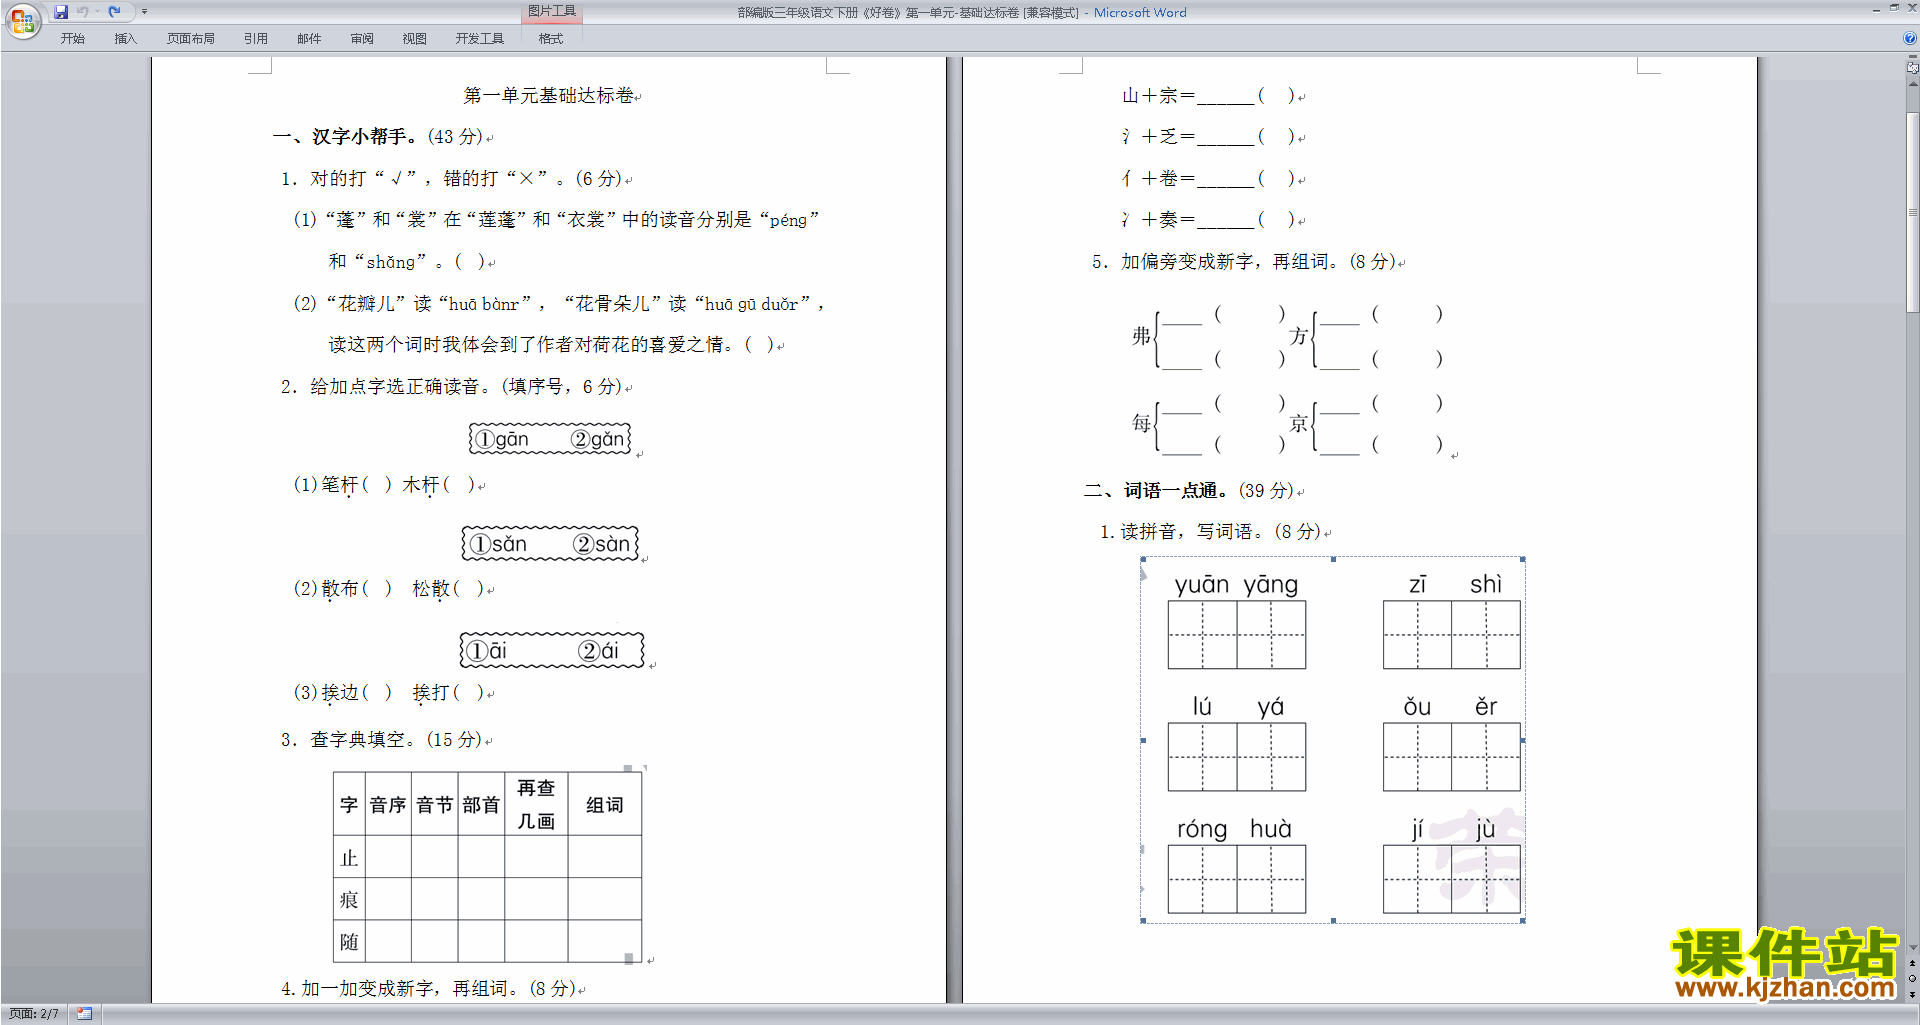Click the selected image's left-middle sizing handle
The image size is (1920, 1025).
(1143, 741)
